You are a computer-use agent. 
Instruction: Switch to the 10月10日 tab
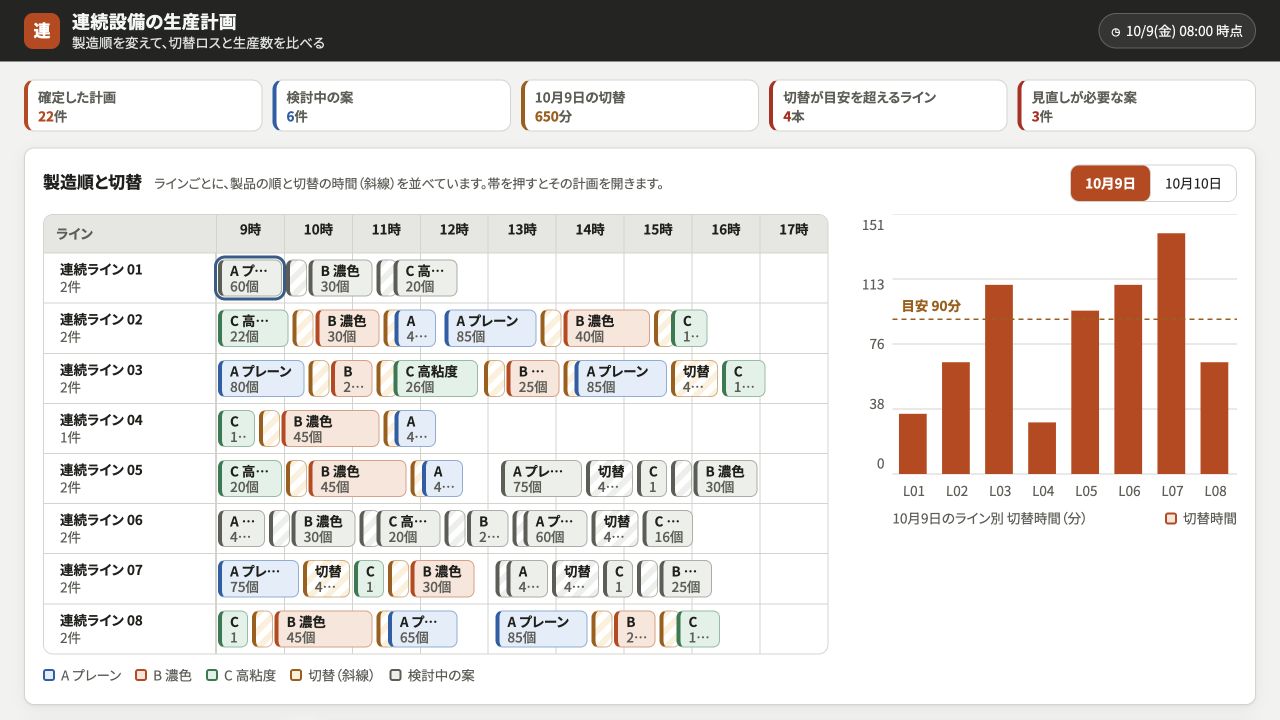tap(1193, 184)
